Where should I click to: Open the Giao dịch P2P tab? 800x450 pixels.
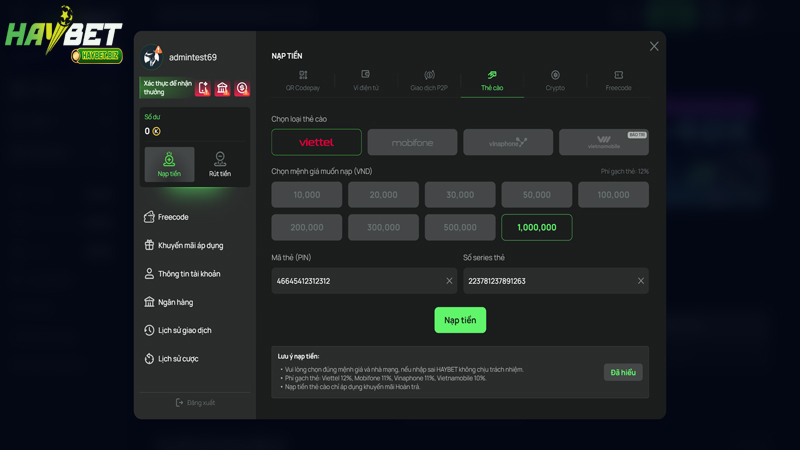pos(429,81)
